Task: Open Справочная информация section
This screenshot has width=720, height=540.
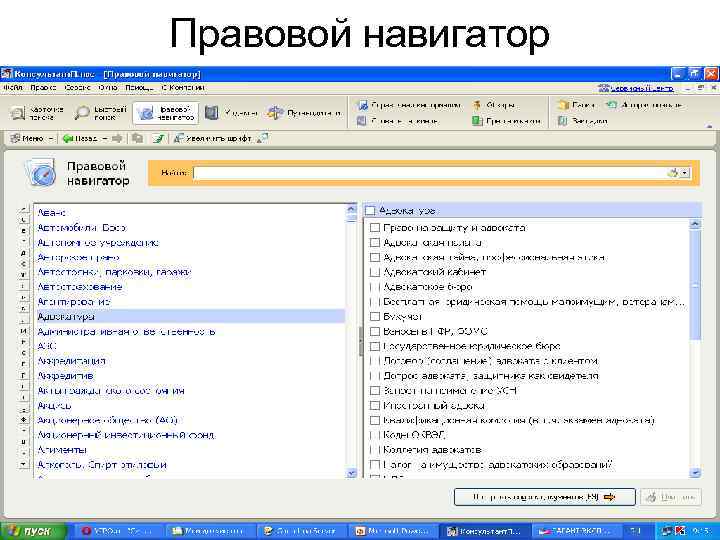Action: click(x=409, y=105)
